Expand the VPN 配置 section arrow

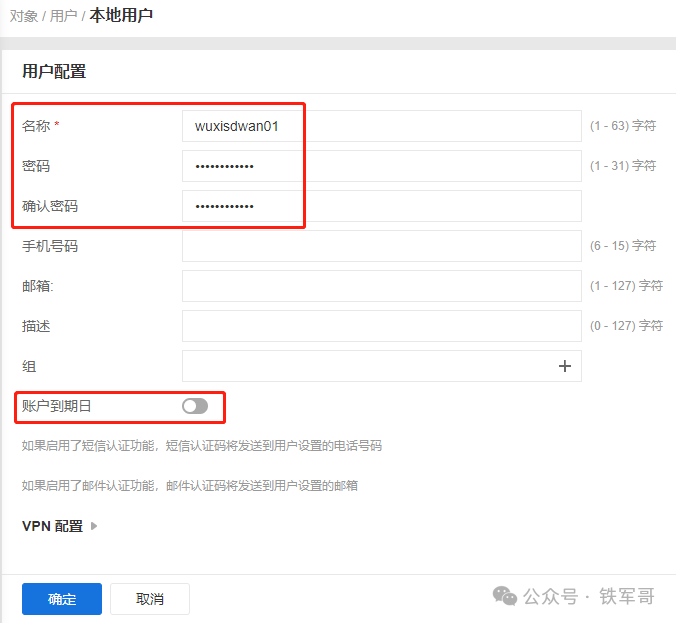[x=94, y=526]
